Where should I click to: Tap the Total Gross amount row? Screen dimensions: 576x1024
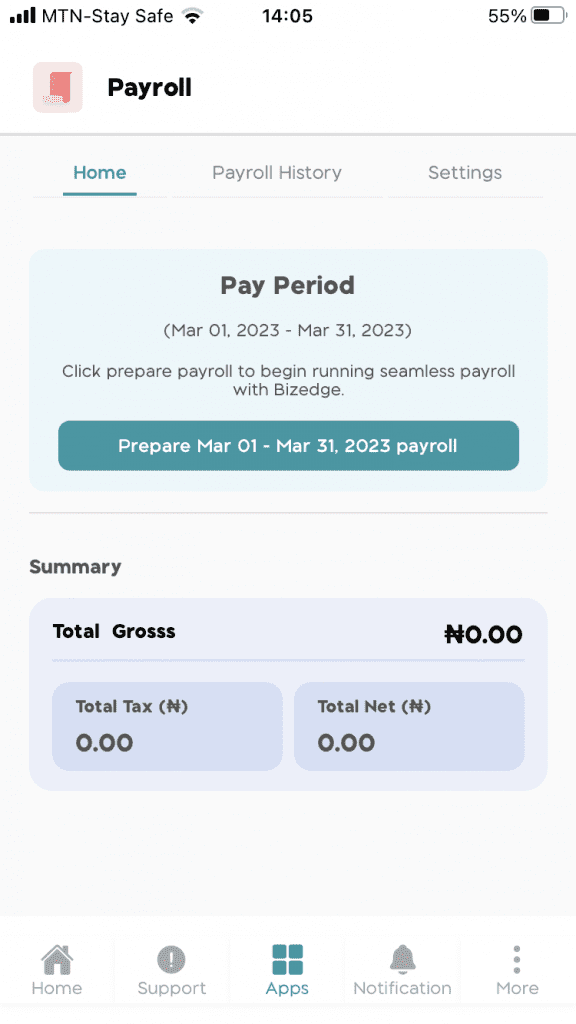(x=287, y=633)
